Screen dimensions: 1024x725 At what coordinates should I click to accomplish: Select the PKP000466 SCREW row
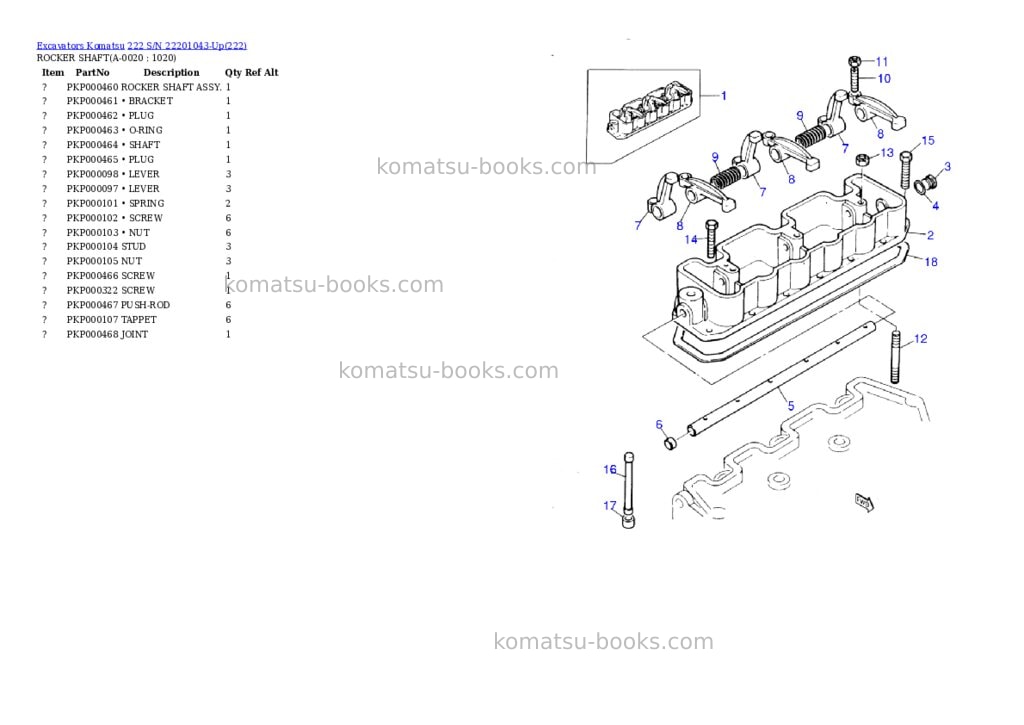(x=136, y=276)
